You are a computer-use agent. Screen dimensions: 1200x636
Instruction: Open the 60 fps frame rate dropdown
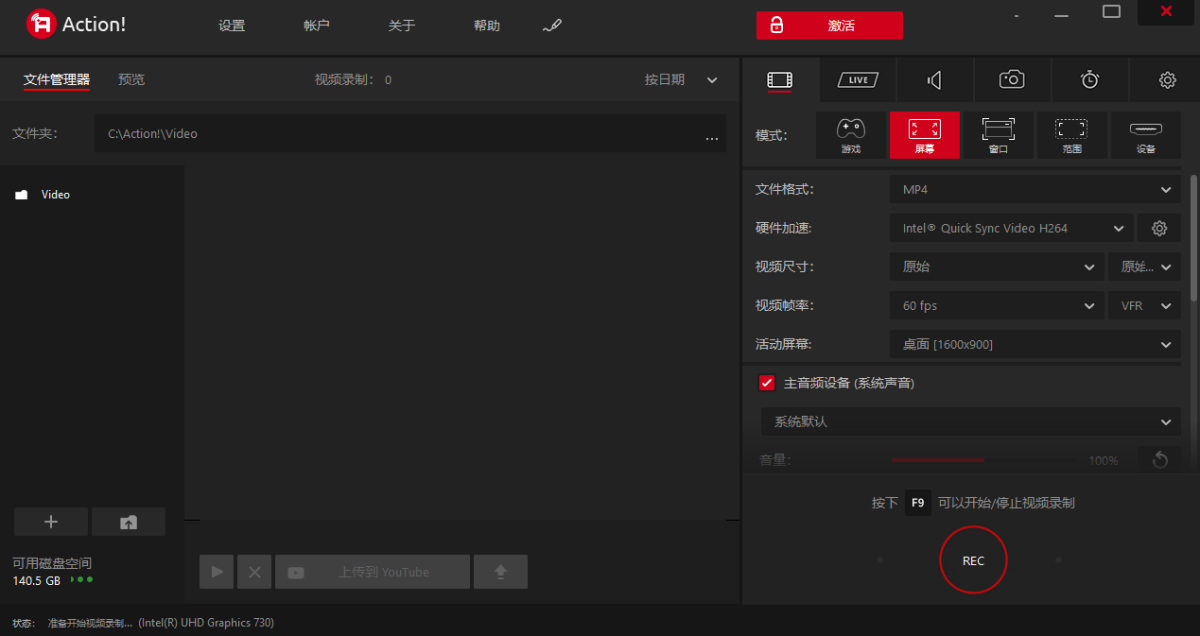995,306
